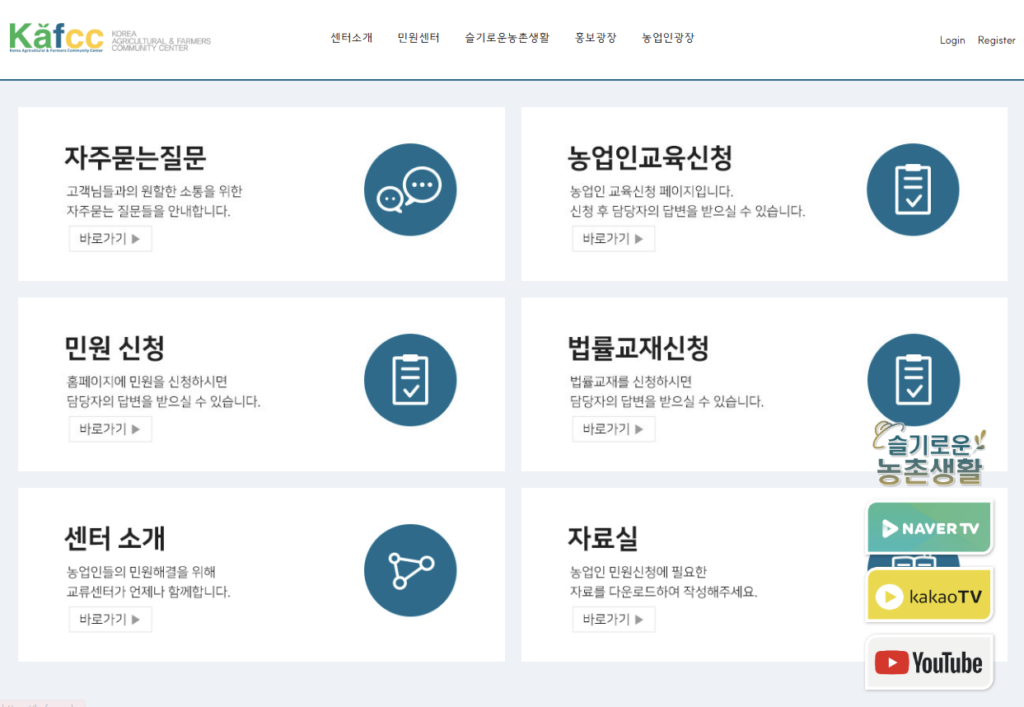This screenshot has width=1024, height=707.
Task: Go to 자주묻는질문 via its 바로가기 button
Action: [110, 239]
